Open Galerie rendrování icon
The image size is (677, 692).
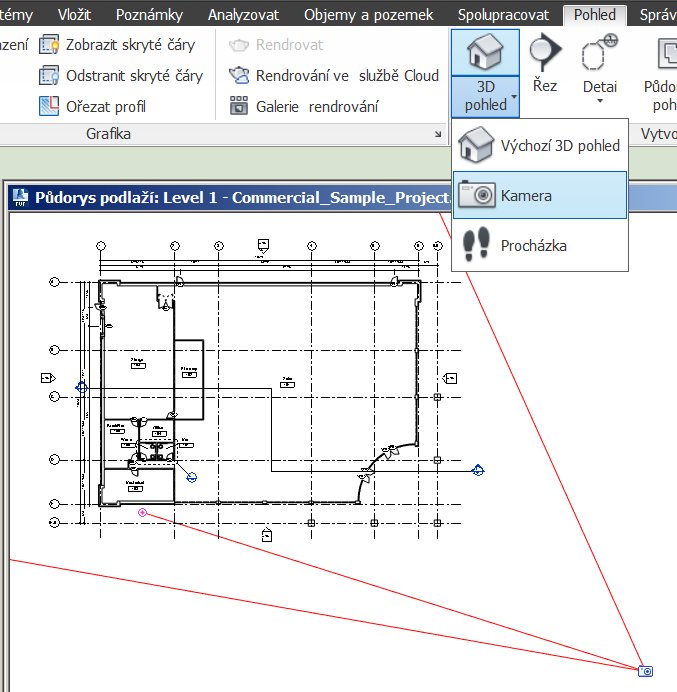(239, 106)
